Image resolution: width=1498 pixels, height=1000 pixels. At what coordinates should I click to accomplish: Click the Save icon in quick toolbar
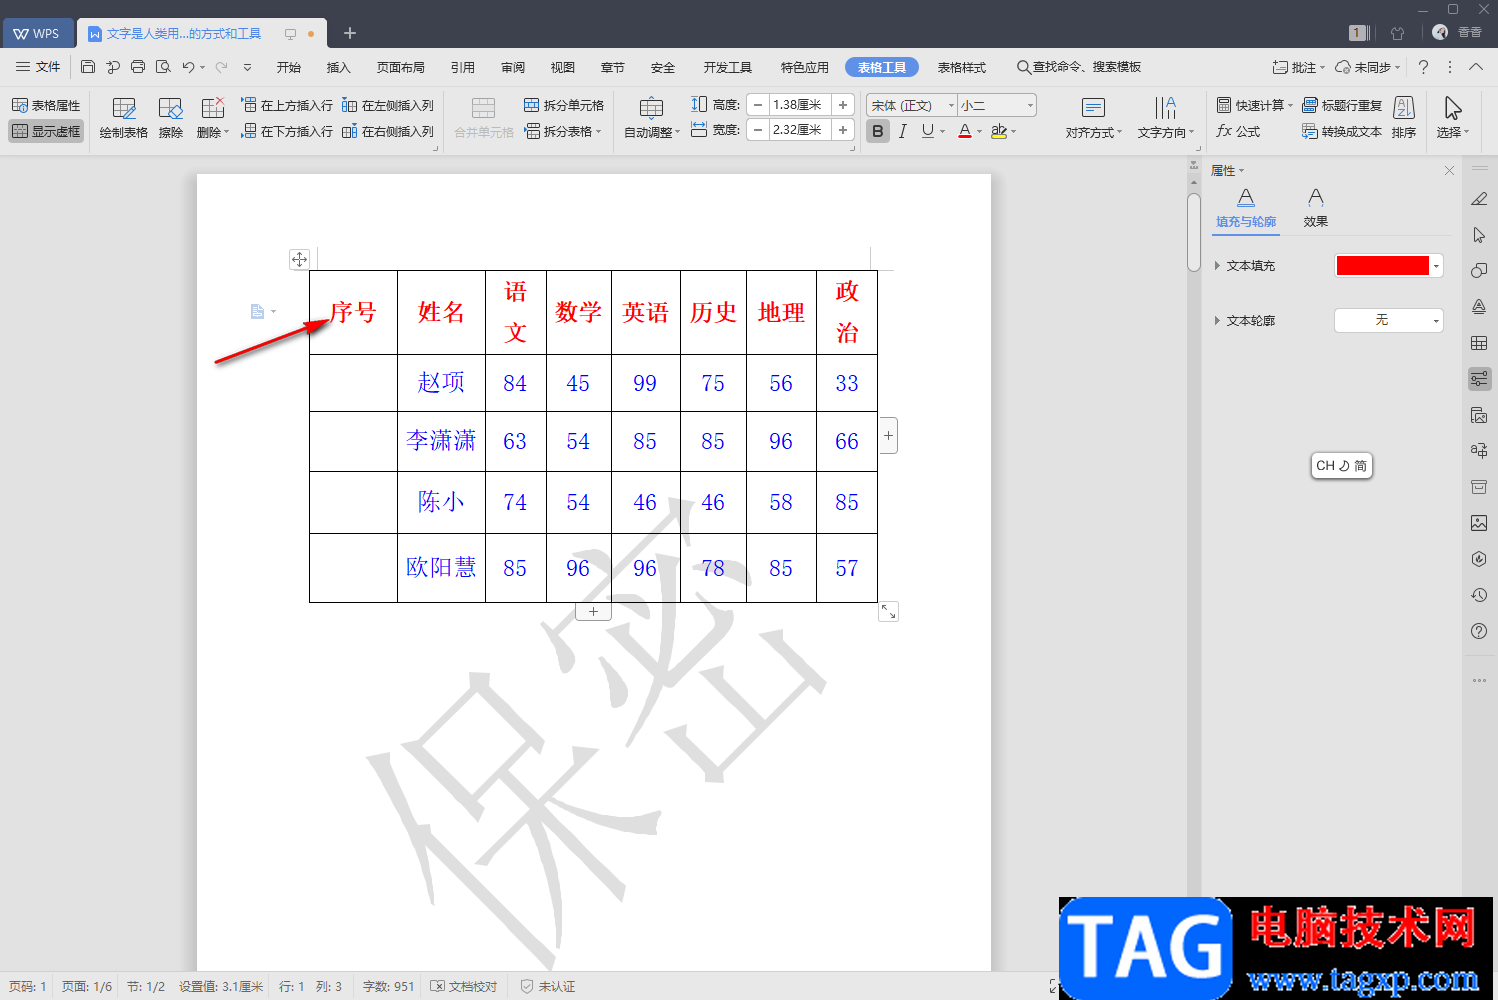pos(88,67)
